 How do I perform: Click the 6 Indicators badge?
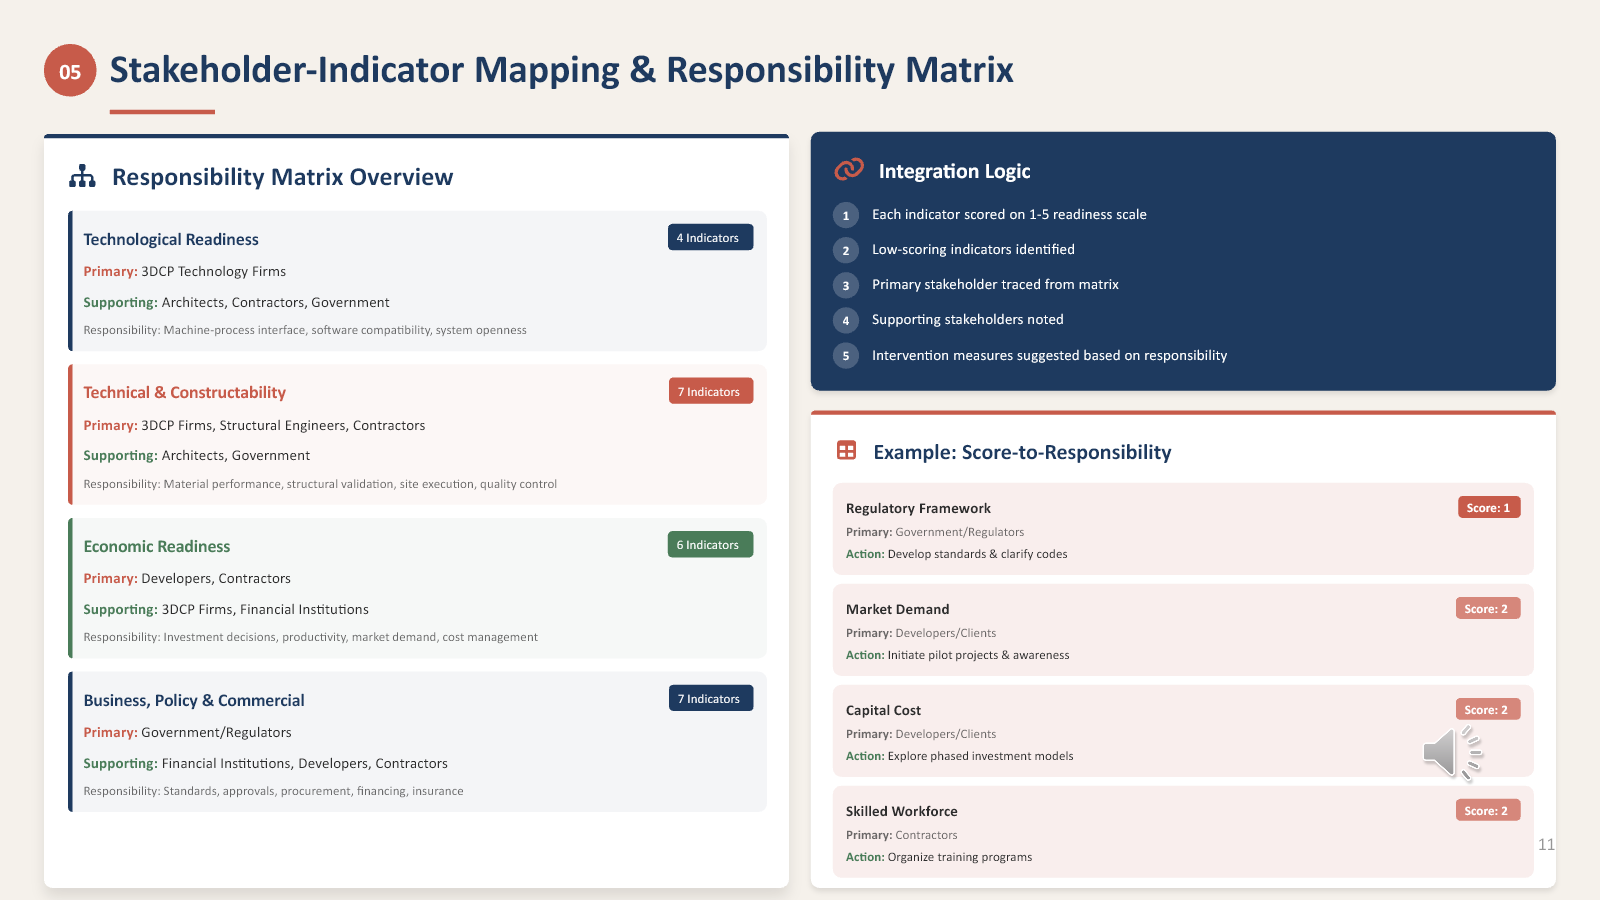pos(710,544)
